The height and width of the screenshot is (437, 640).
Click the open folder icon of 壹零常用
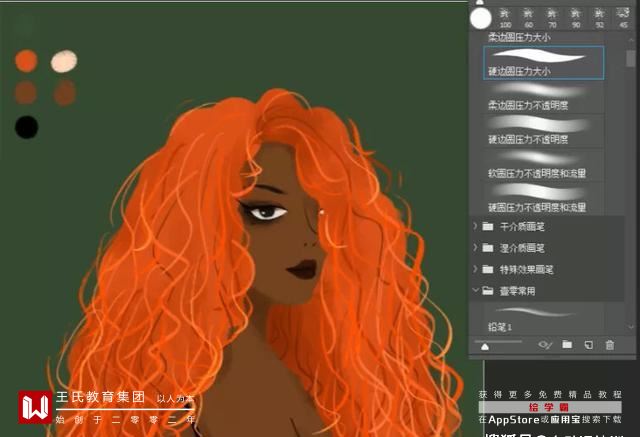coord(488,291)
